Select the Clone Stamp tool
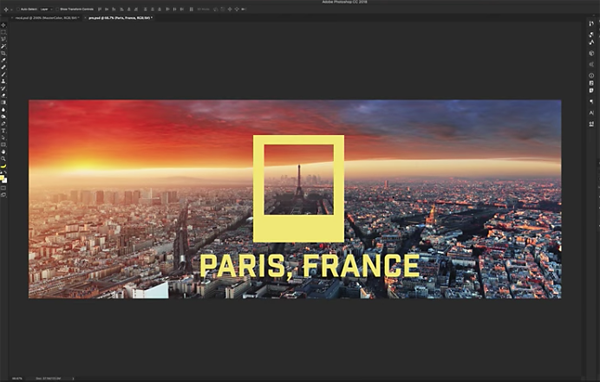The width and height of the screenshot is (600, 382). pos(3,81)
